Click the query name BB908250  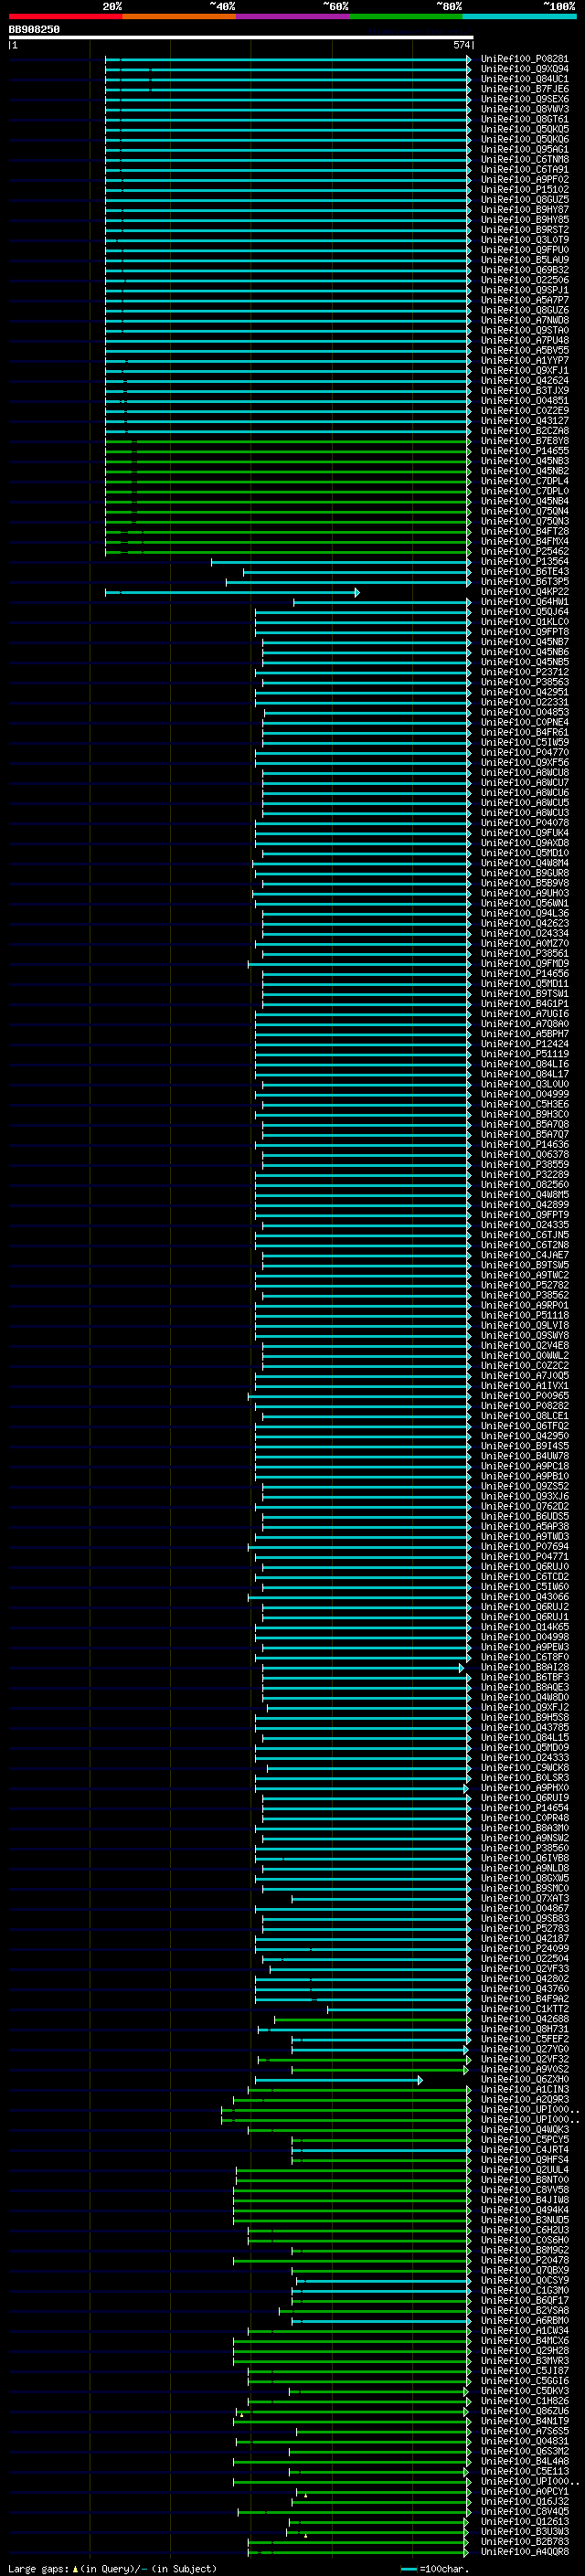(x=34, y=30)
